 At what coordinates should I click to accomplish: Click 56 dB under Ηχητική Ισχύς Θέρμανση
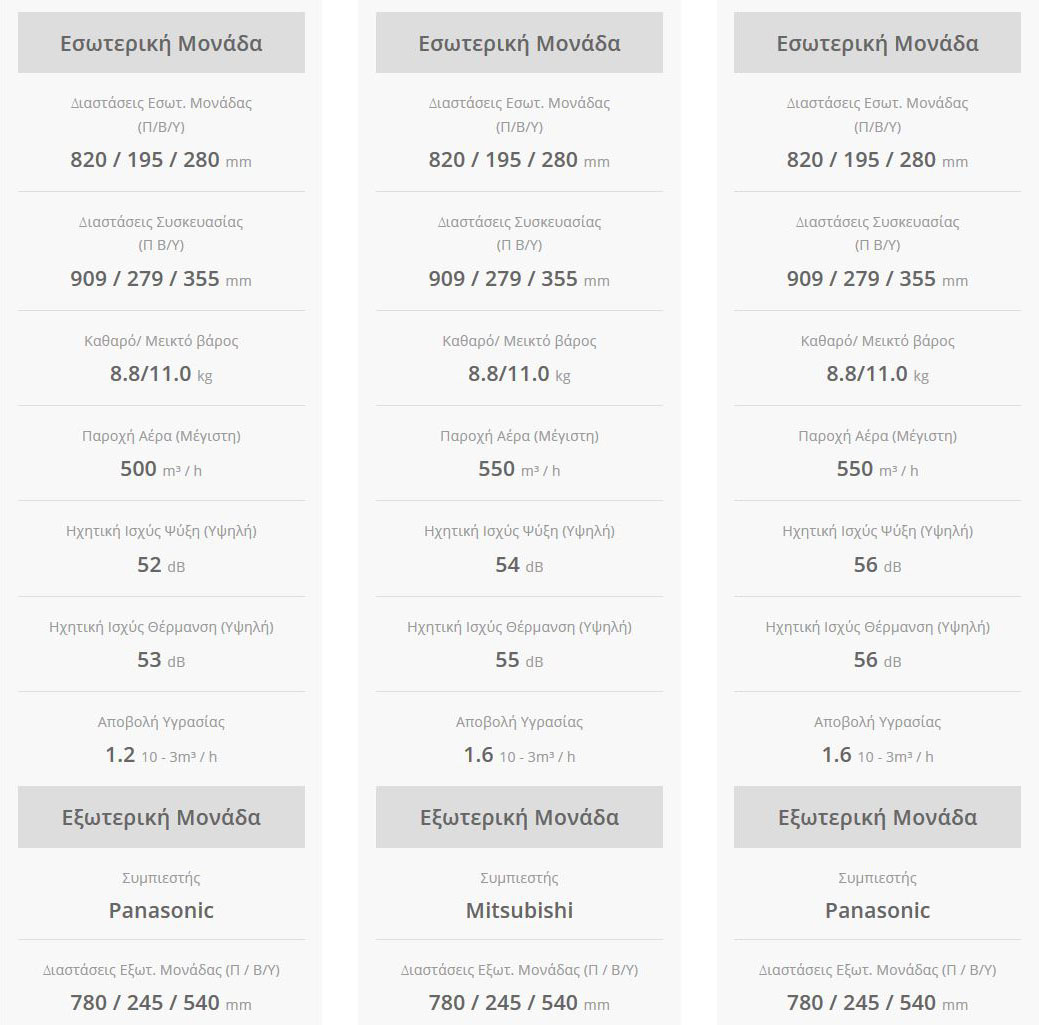pyautogui.click(x=866, y=660)
